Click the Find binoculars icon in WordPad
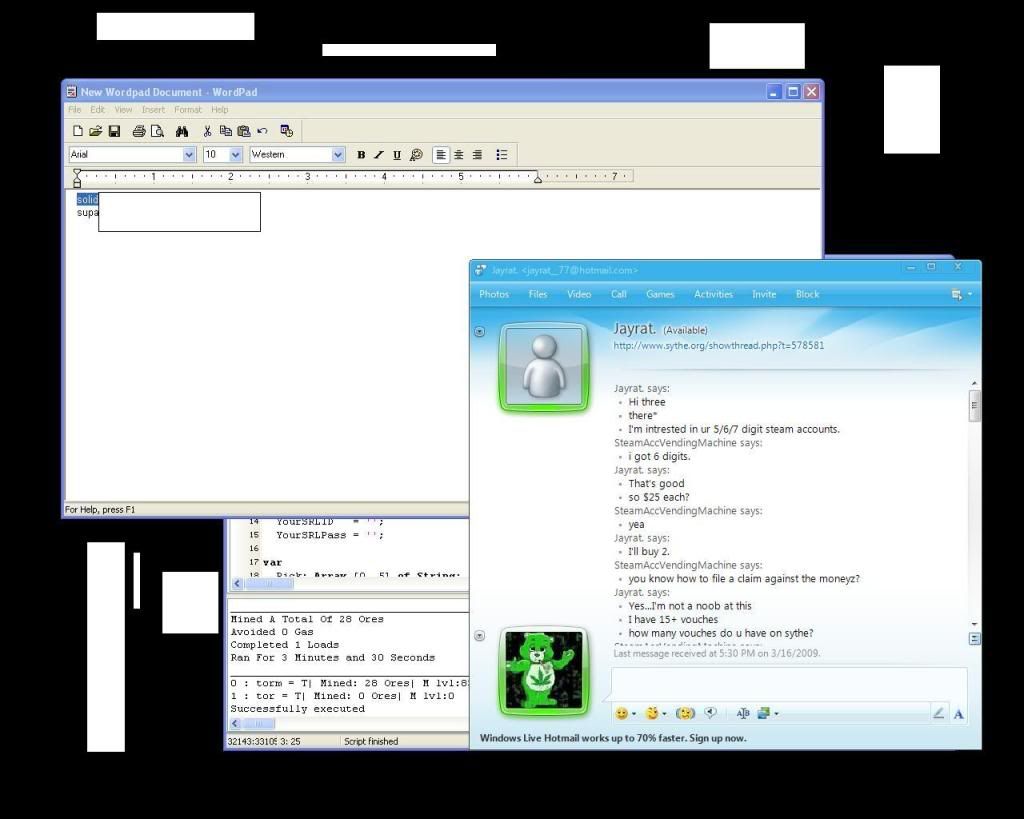 (x=182, y=131)
